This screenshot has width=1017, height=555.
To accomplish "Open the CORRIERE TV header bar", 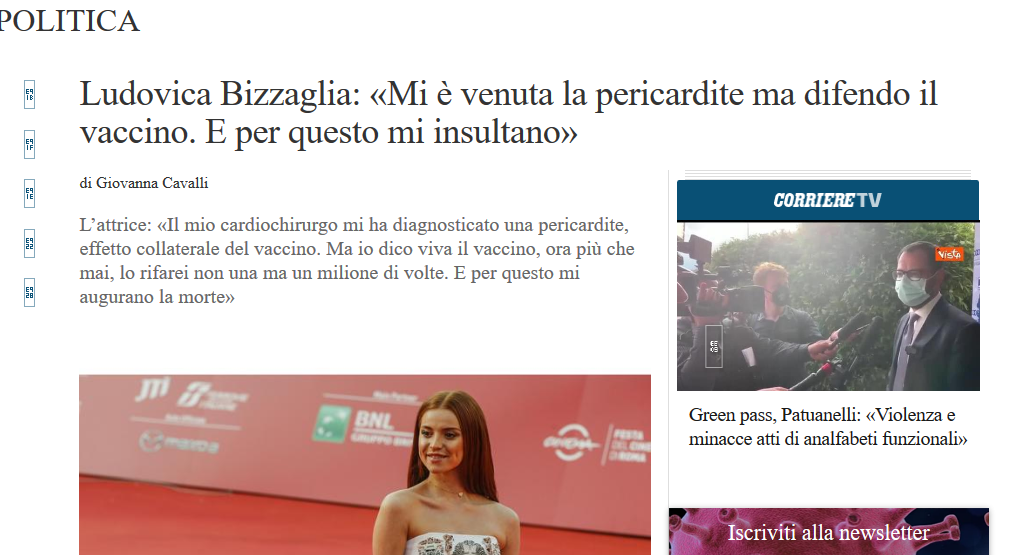I will (x=828, y=200).
